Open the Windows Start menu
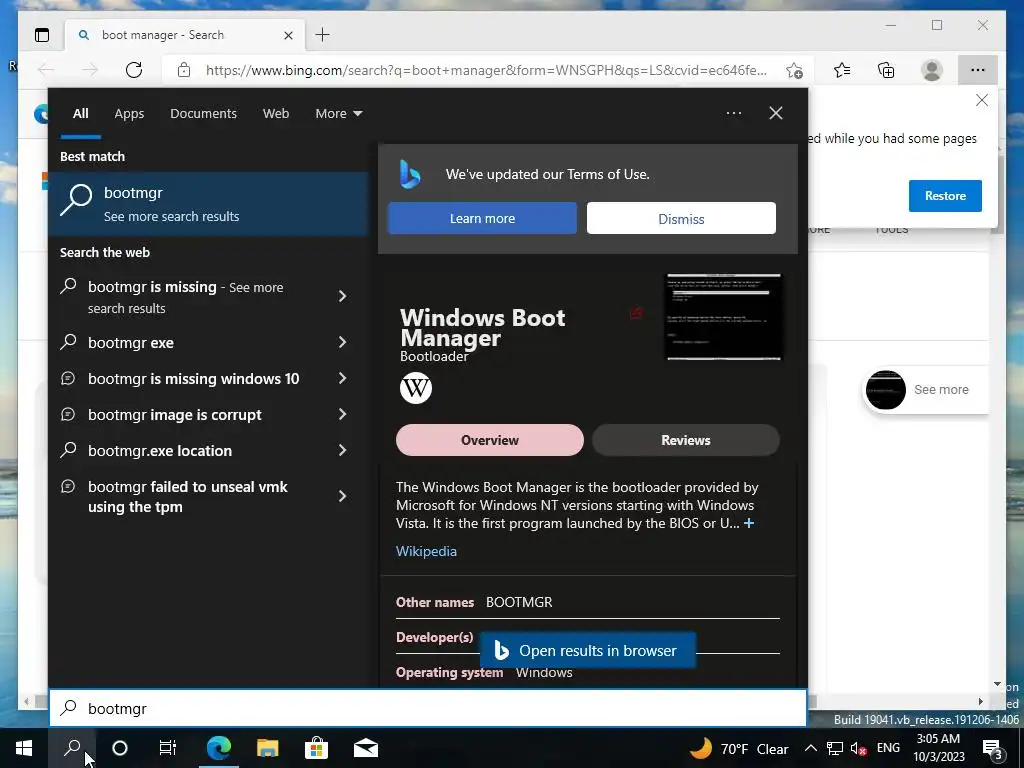Image resolution: width=1024 pixels, height=768 pixels. [24, 748]
